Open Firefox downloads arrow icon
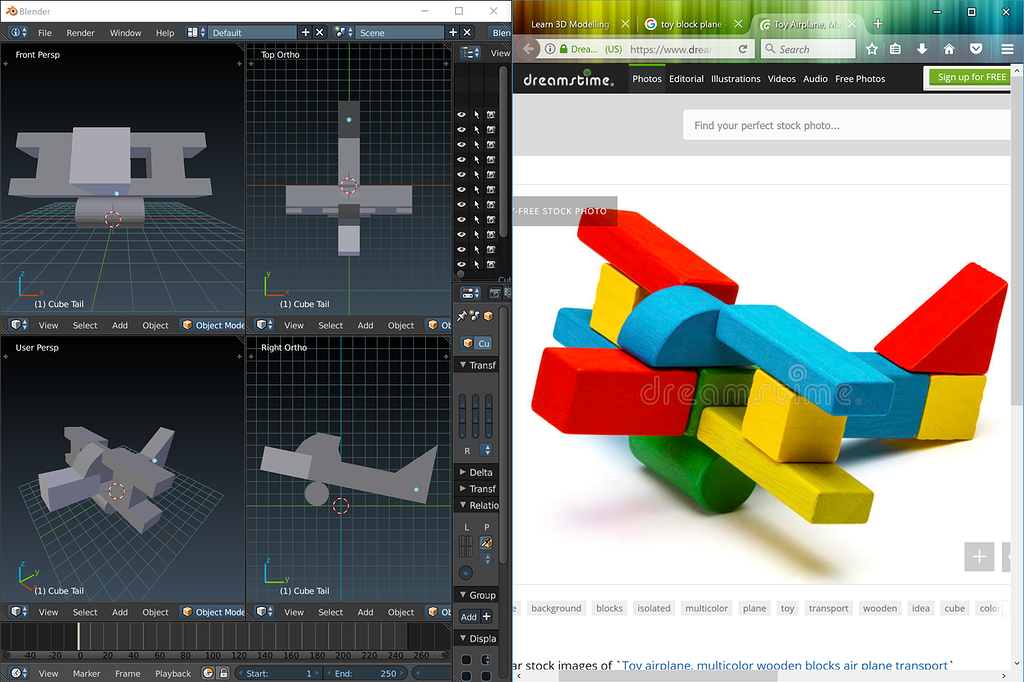This screenshot has height=682, width=1024. click(921, 49)
